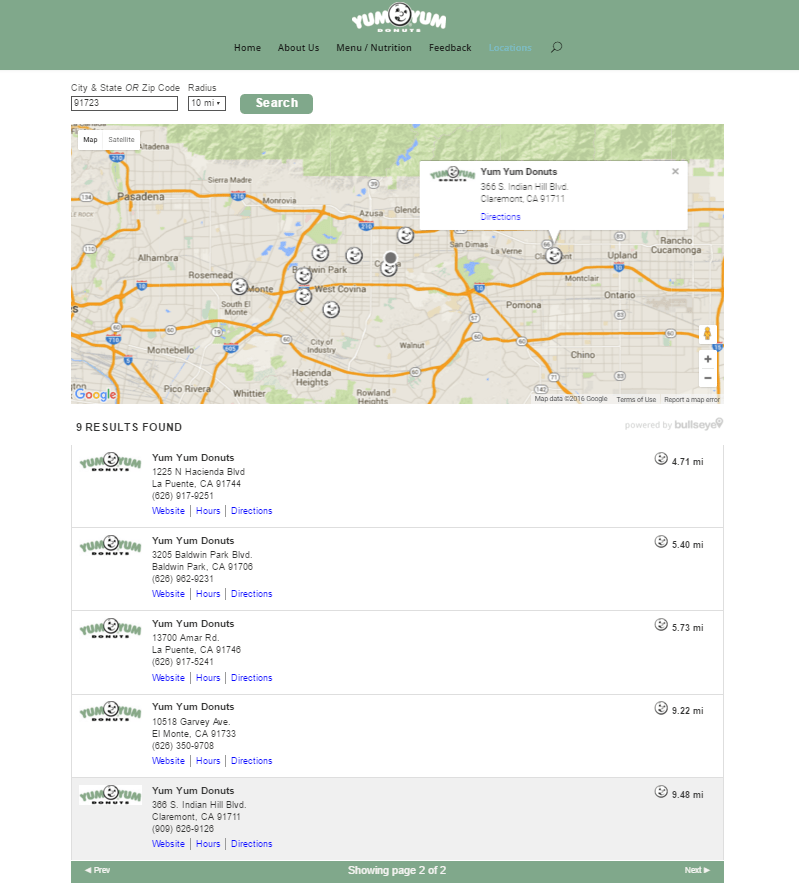Click the Street View pegman icon
The width and height of the screenshot is (799, 887).
click(707, 334)
